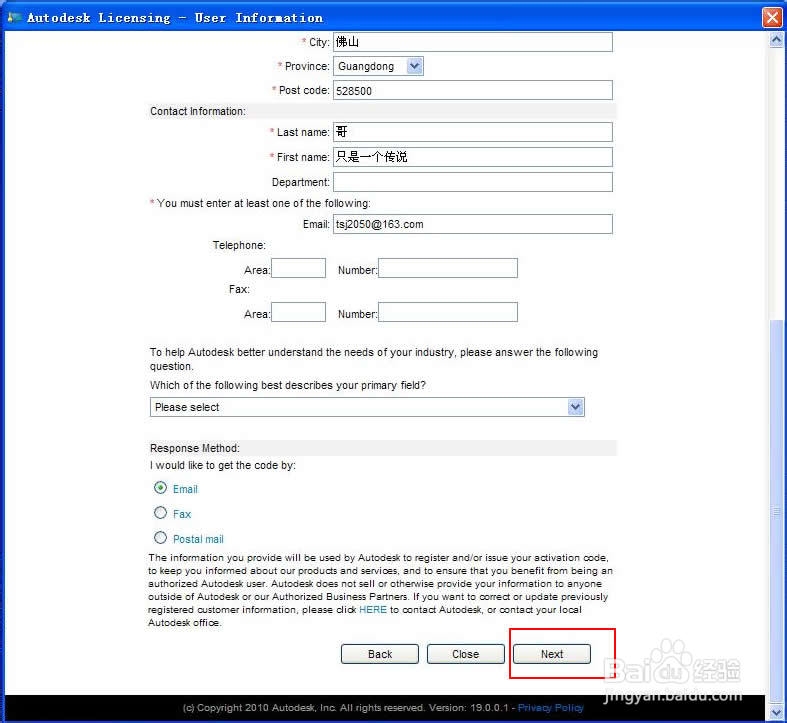This screenshot has height=723, width=787.
Task: Click the Back button
Action: pyautogui.click(x=379, y=654)
